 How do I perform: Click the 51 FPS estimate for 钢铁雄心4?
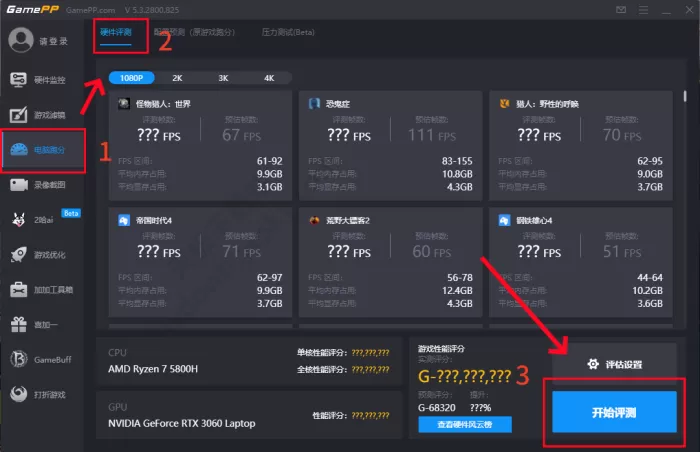(622, 251)
